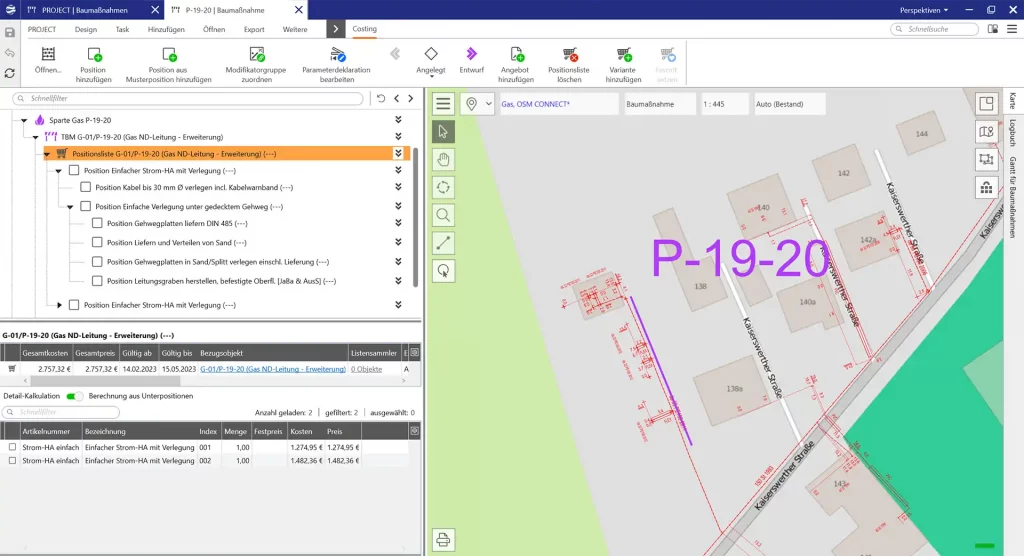Select the arrow pointer tool on map
This screenshot has height=556, width=1024.
444,131
